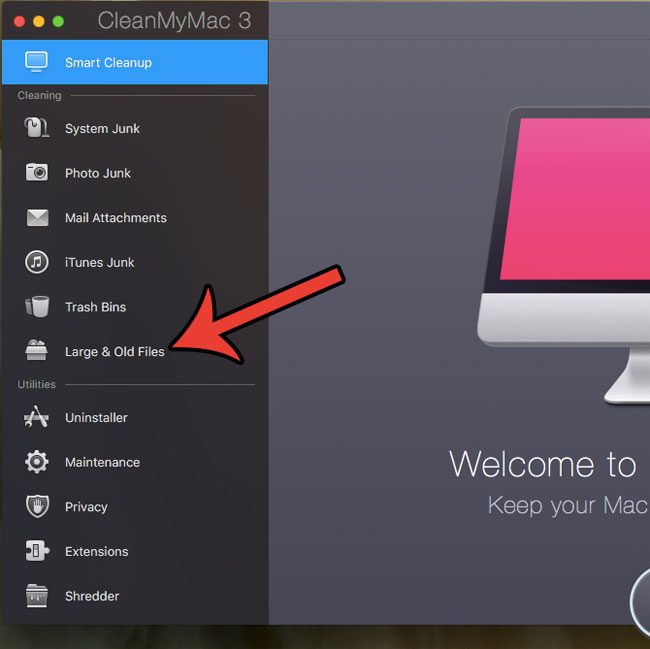Choose Large & Old Files

pos(115,351)
